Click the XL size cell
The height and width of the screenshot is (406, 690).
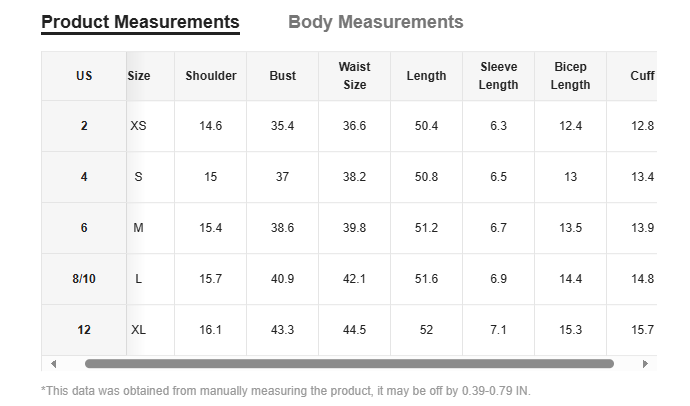coord(139,330)
